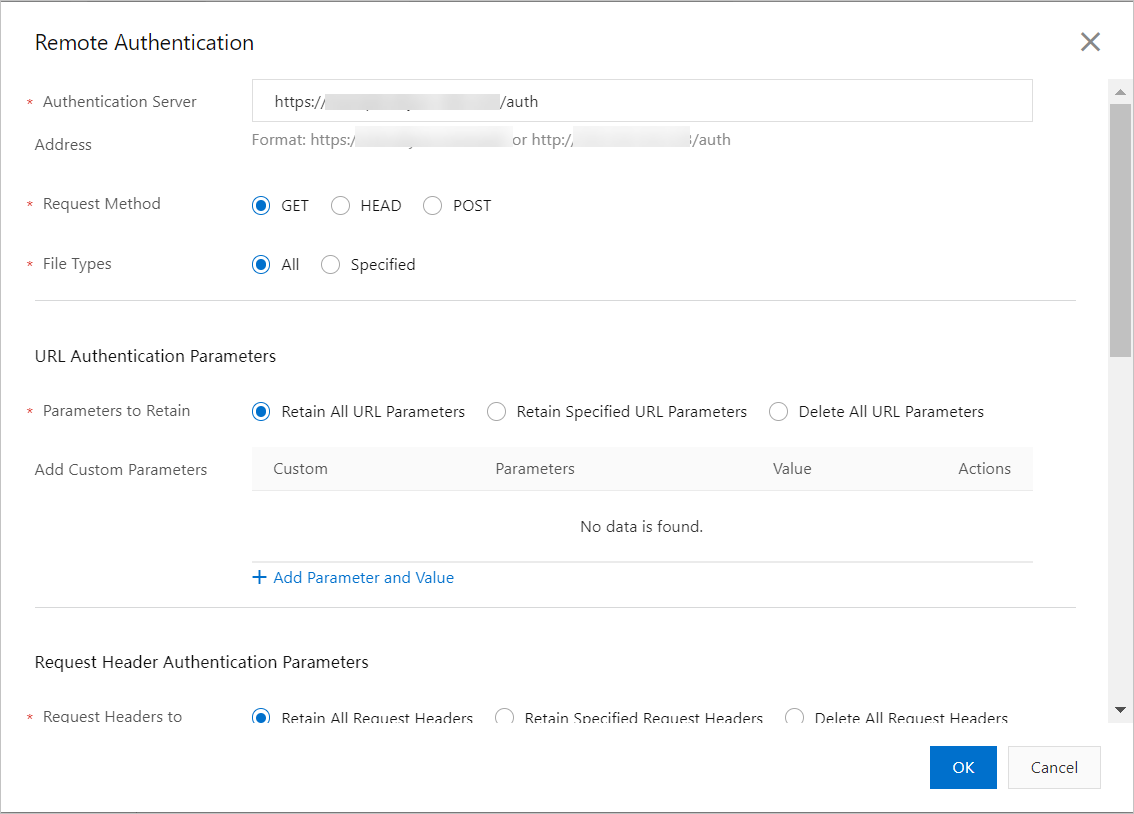The height and width of the screenshot is (814, 1134).
Task: Select Retain All Request Headers
Action: pos(262,717)
